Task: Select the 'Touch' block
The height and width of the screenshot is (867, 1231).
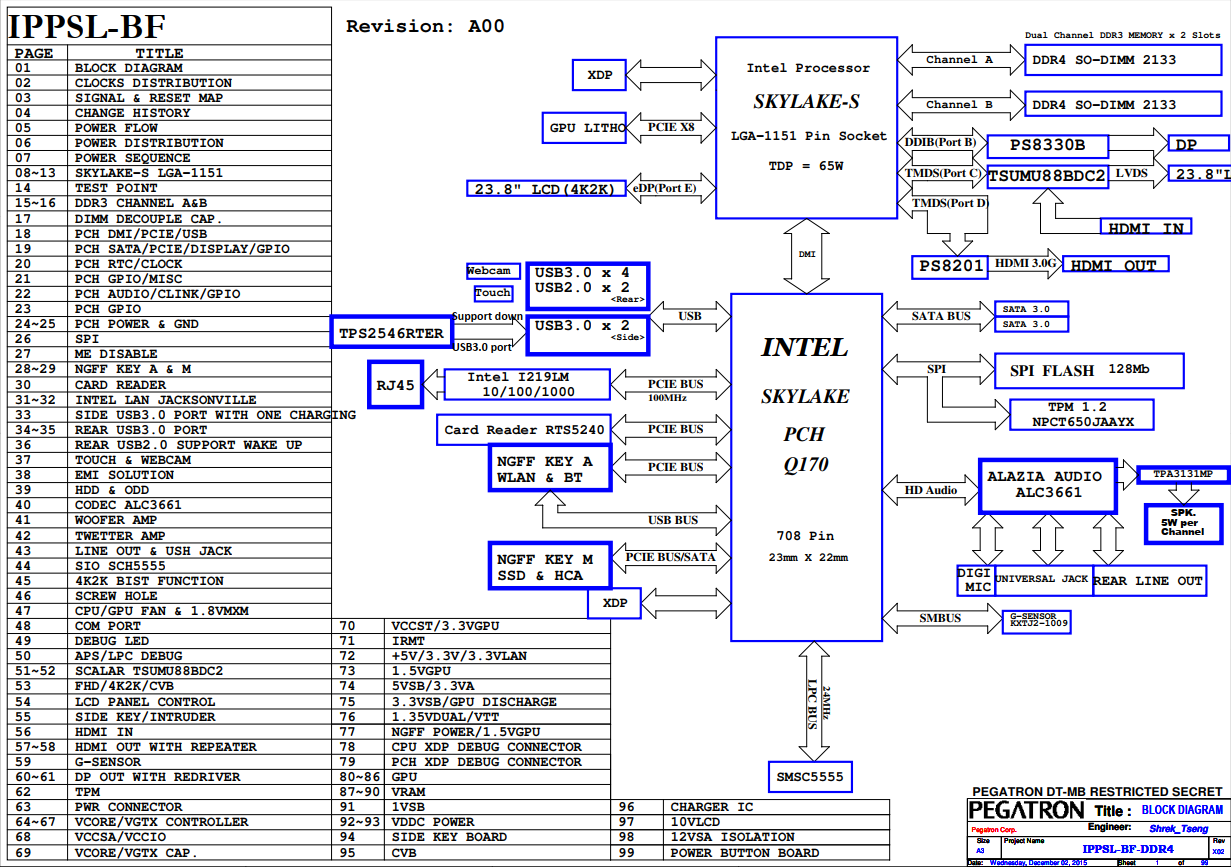Action: pyautogui.click(x=493, y=293)
